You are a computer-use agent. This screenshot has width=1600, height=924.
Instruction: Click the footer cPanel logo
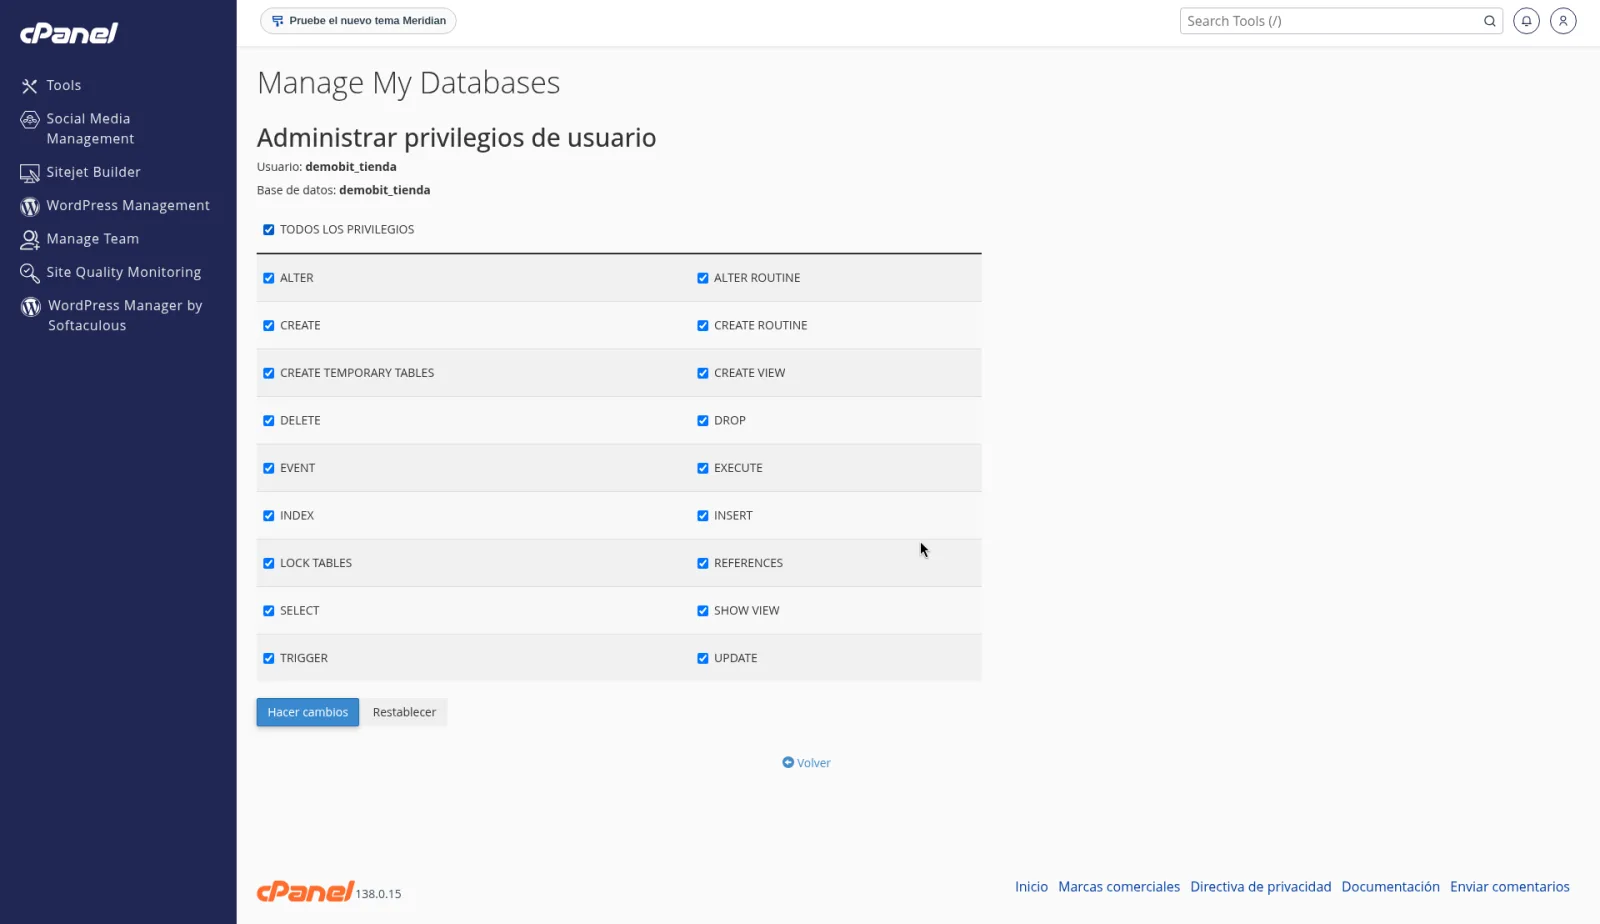coord(305,891)
